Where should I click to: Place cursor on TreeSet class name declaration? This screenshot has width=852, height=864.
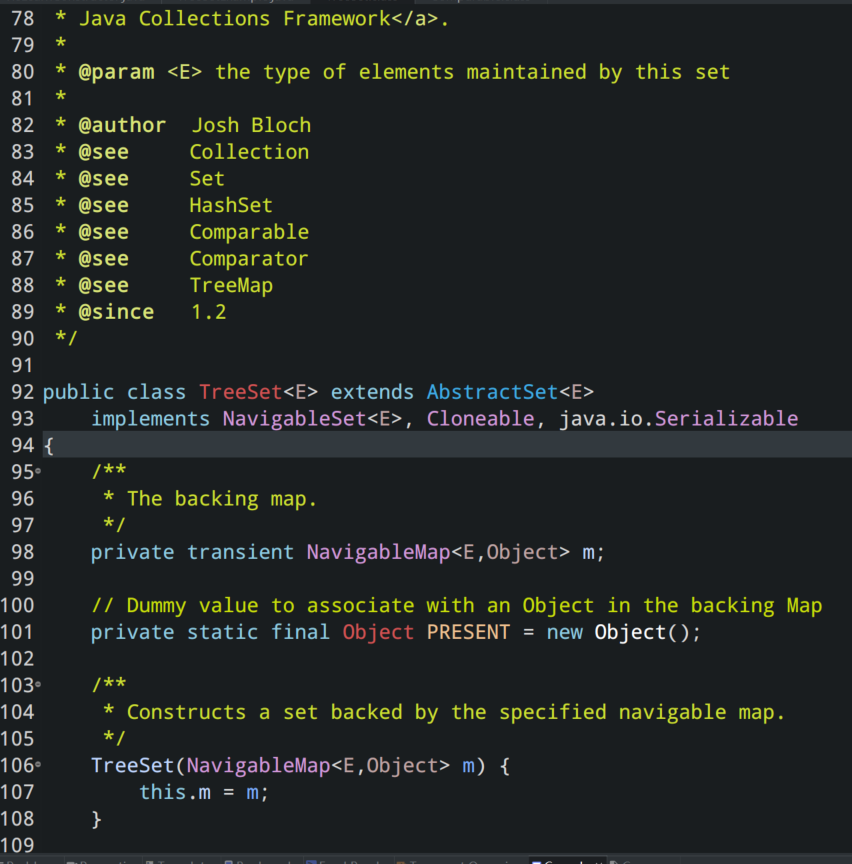241,392
